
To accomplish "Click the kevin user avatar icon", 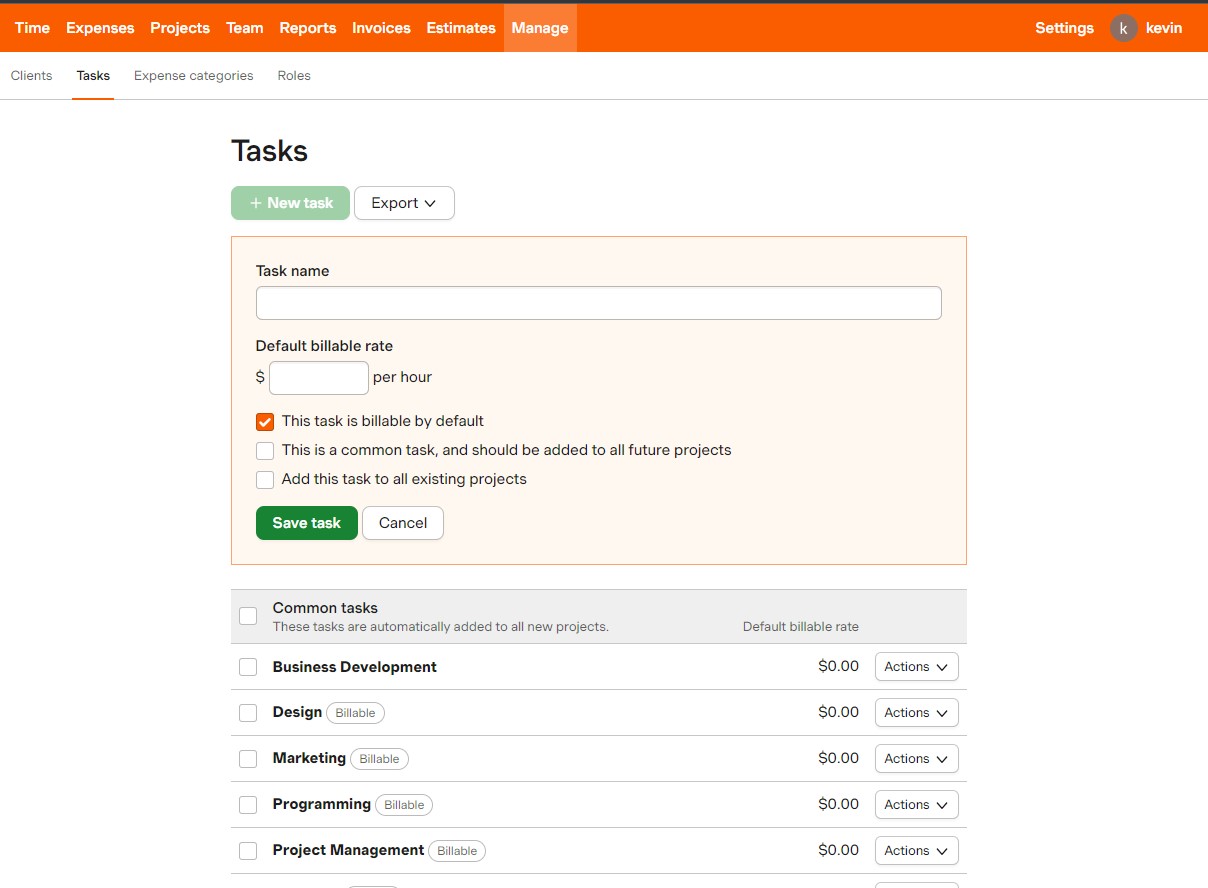I will [x=1123, y=28].
